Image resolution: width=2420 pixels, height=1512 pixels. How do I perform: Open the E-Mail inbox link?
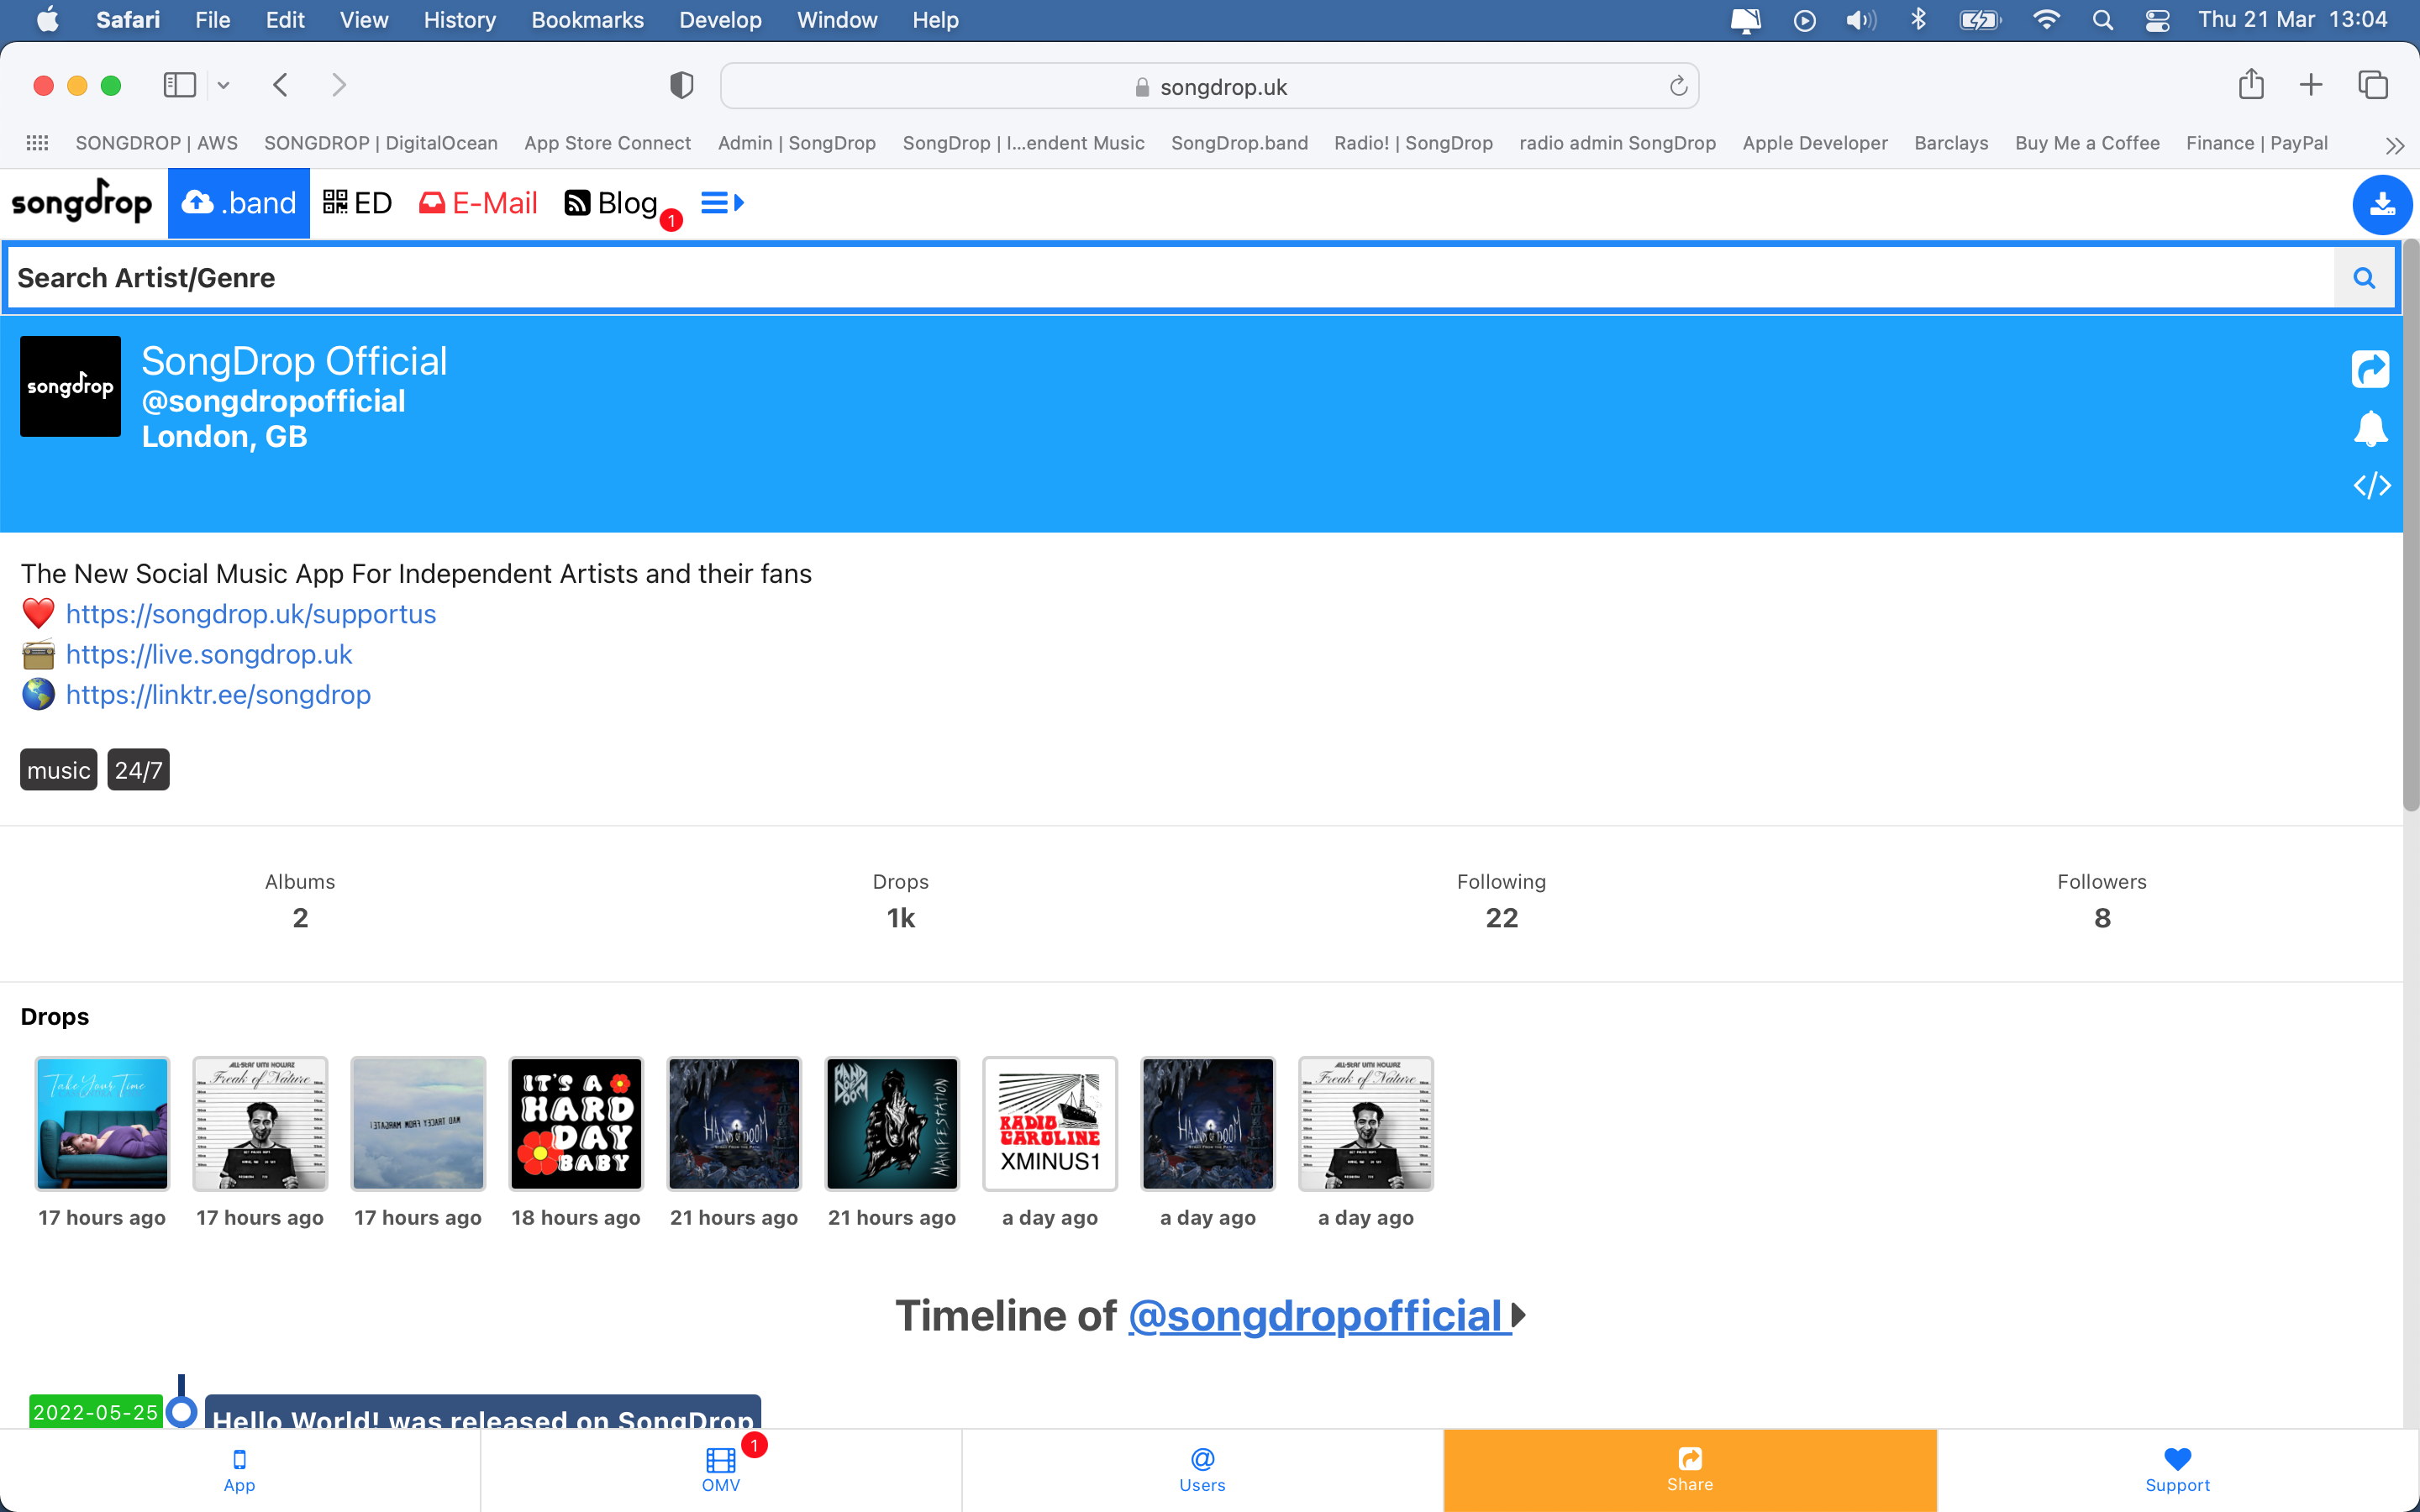pyautogui.click(x=478, y=203)
